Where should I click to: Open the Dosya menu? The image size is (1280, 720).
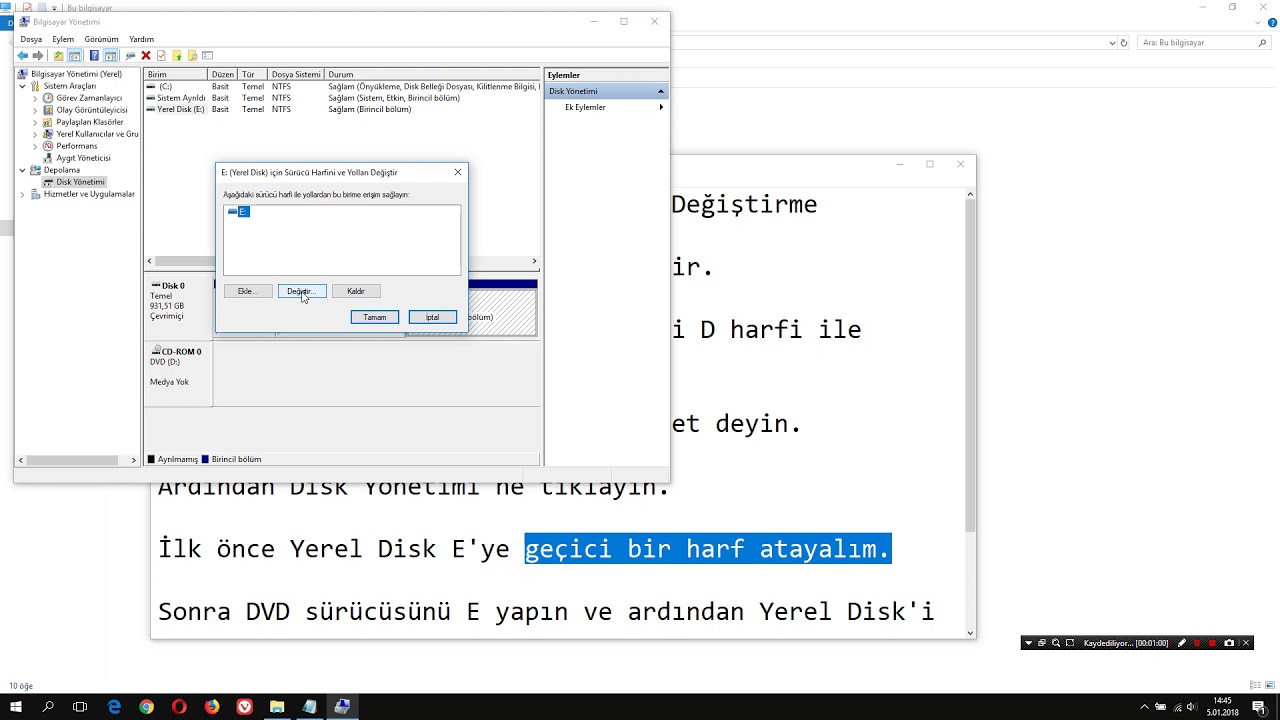pyautogui.click(x=31, y=39)
